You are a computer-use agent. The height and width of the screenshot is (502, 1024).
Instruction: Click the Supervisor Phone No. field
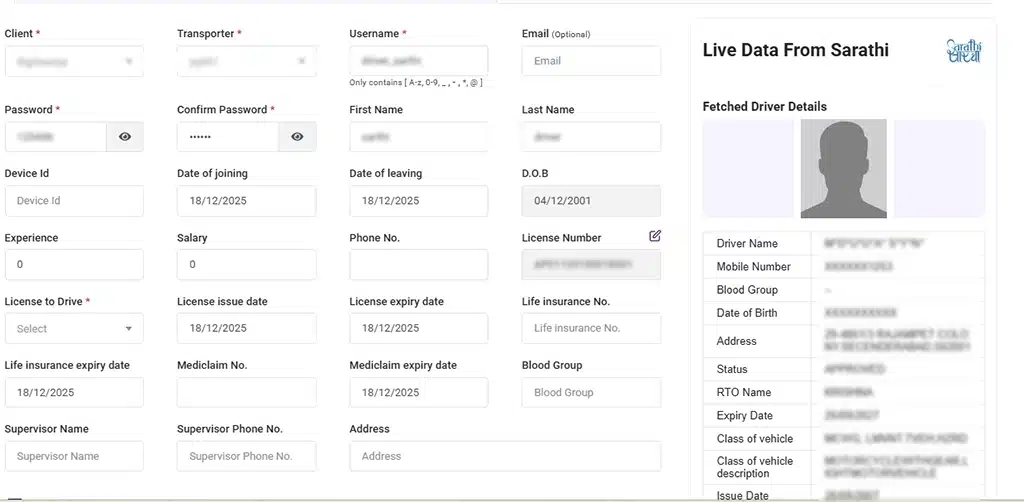pyautogui.click(x=246, y=456)
